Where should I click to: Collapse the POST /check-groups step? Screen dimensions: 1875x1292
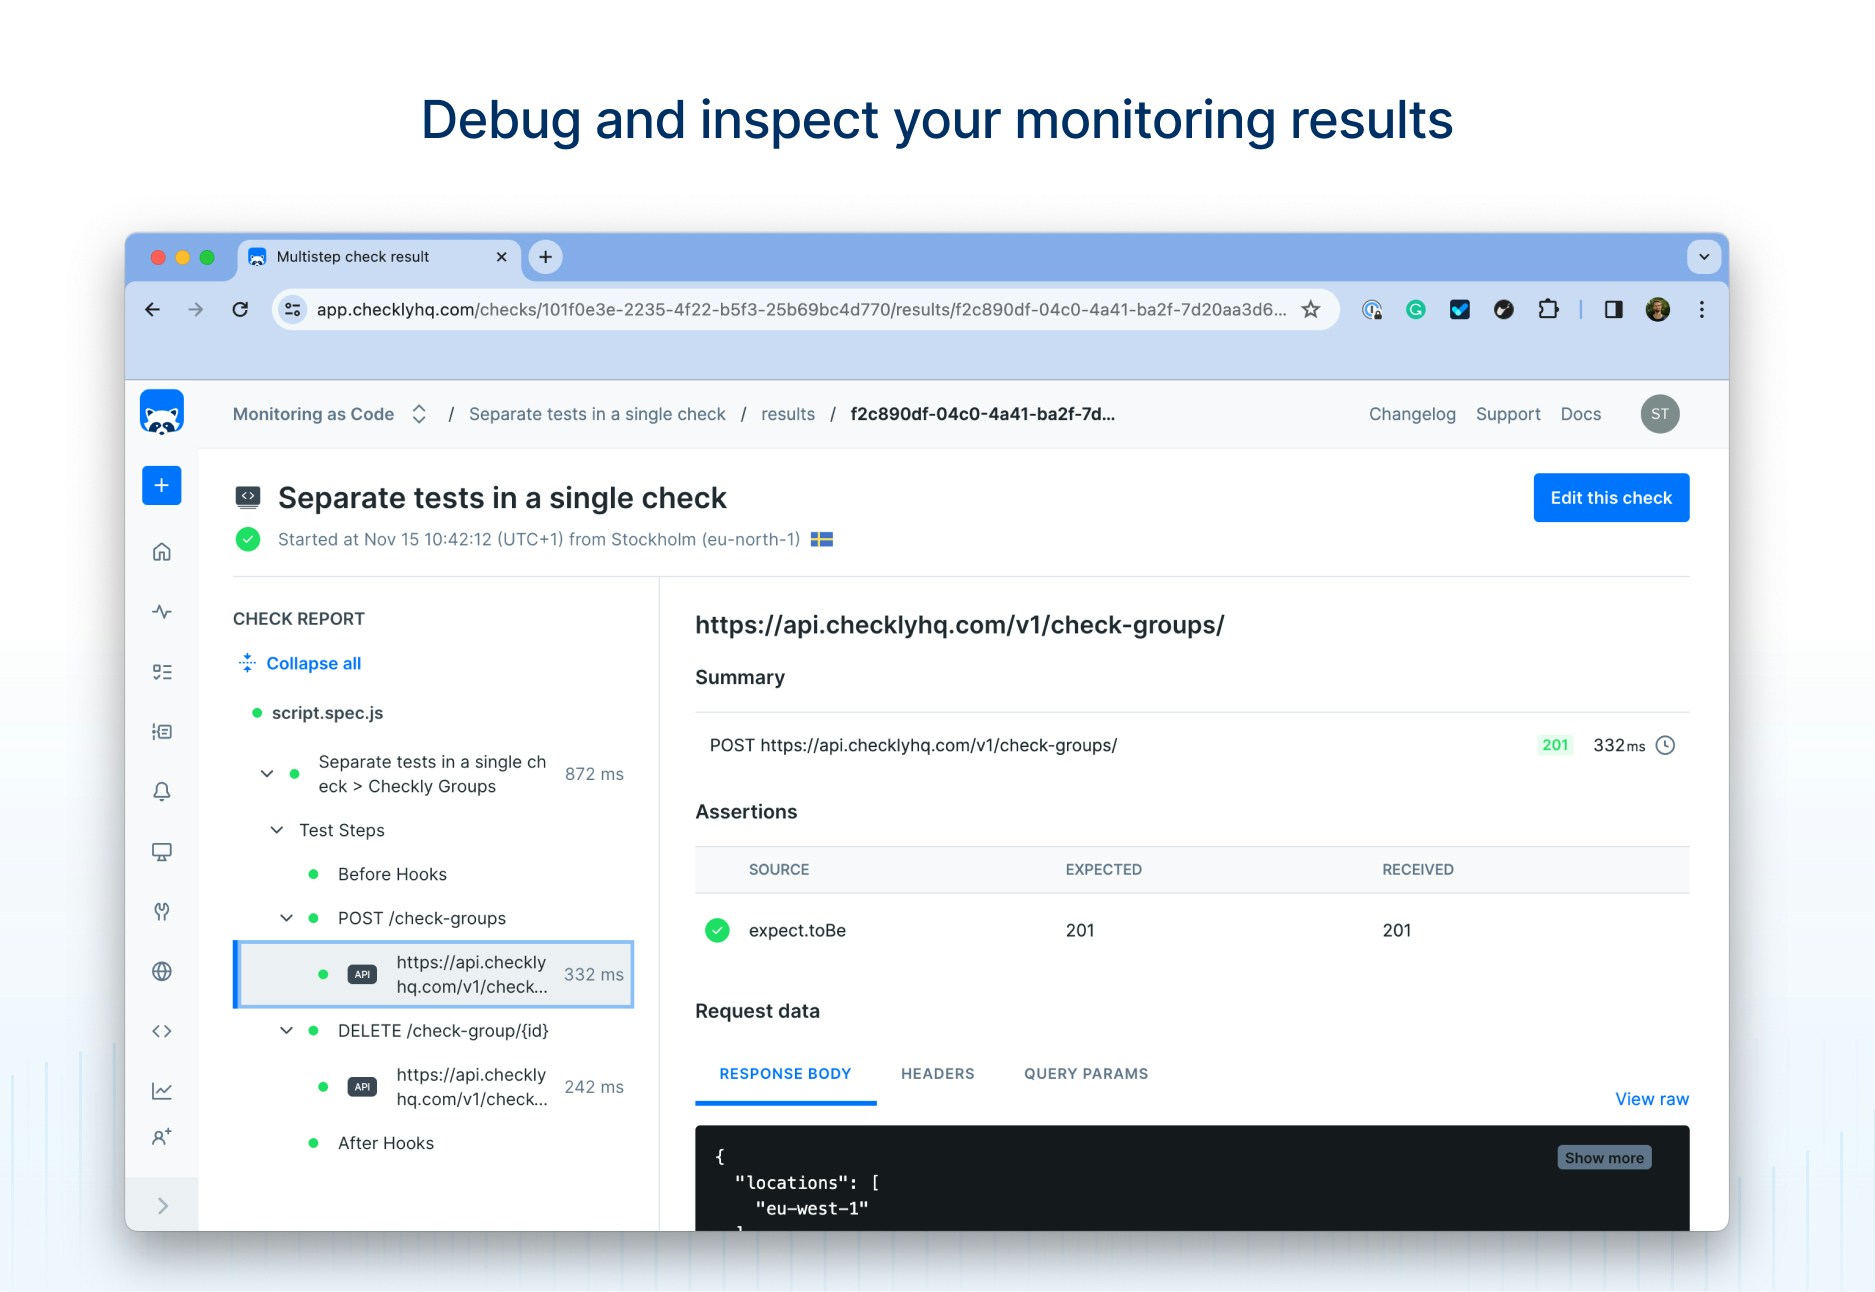click(x=286, y=918)
